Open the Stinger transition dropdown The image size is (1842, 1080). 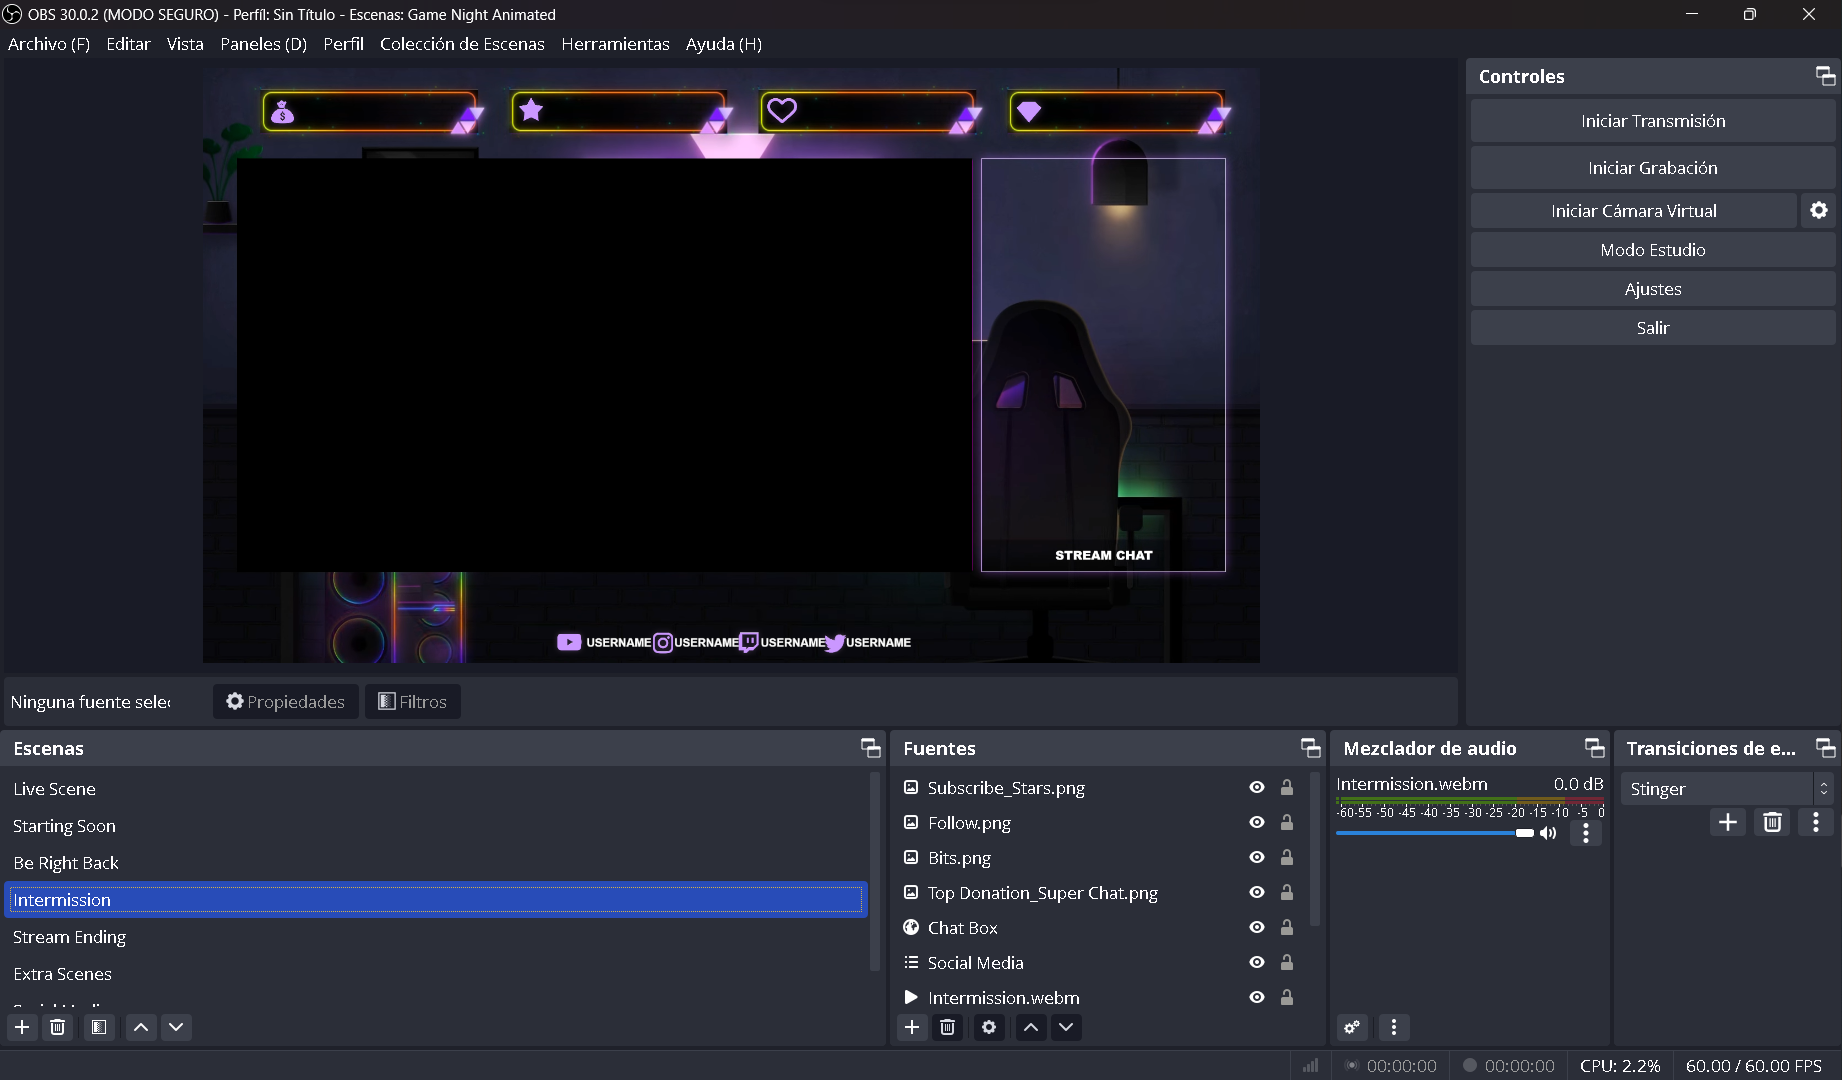[x=1727, y=789]
